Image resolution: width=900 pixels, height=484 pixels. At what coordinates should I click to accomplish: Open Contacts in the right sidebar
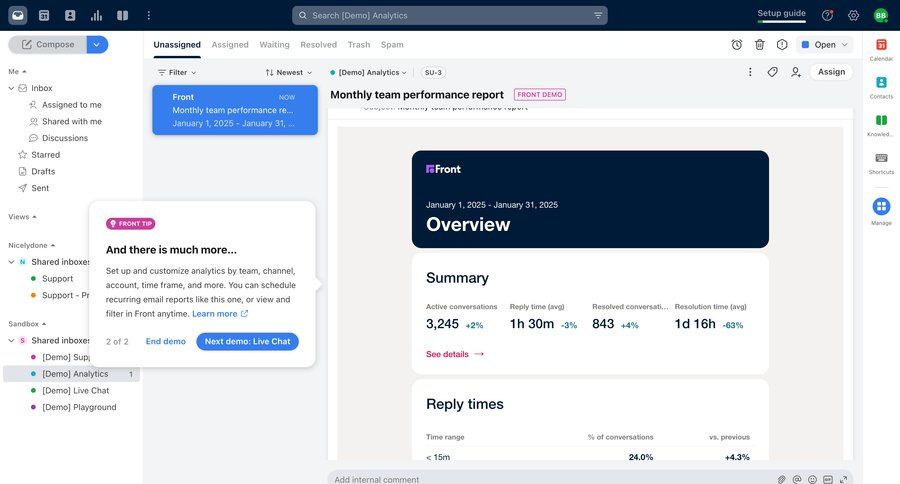(881, 87)
